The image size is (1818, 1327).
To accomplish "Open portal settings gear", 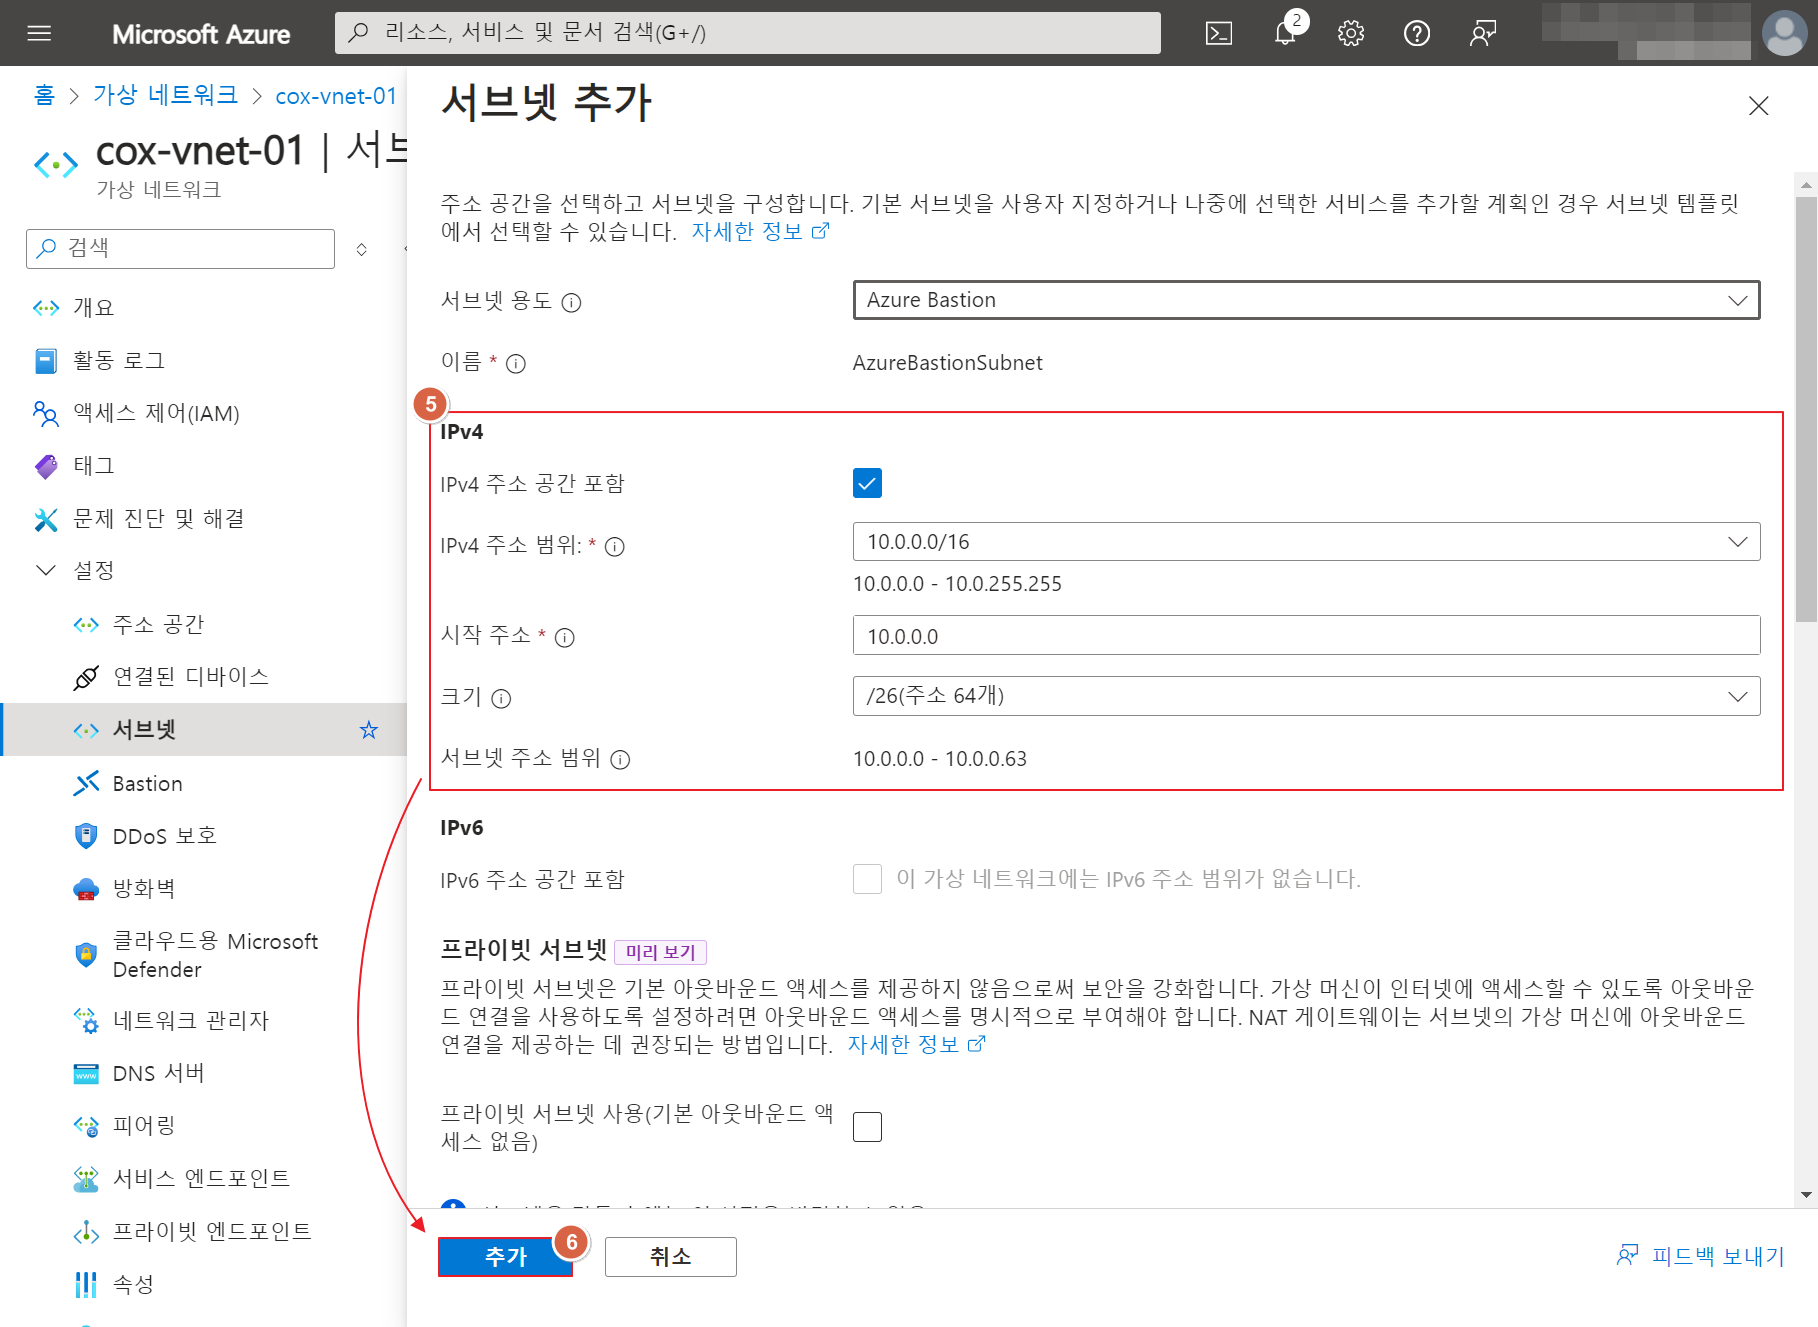I will tap(1351, 33).
